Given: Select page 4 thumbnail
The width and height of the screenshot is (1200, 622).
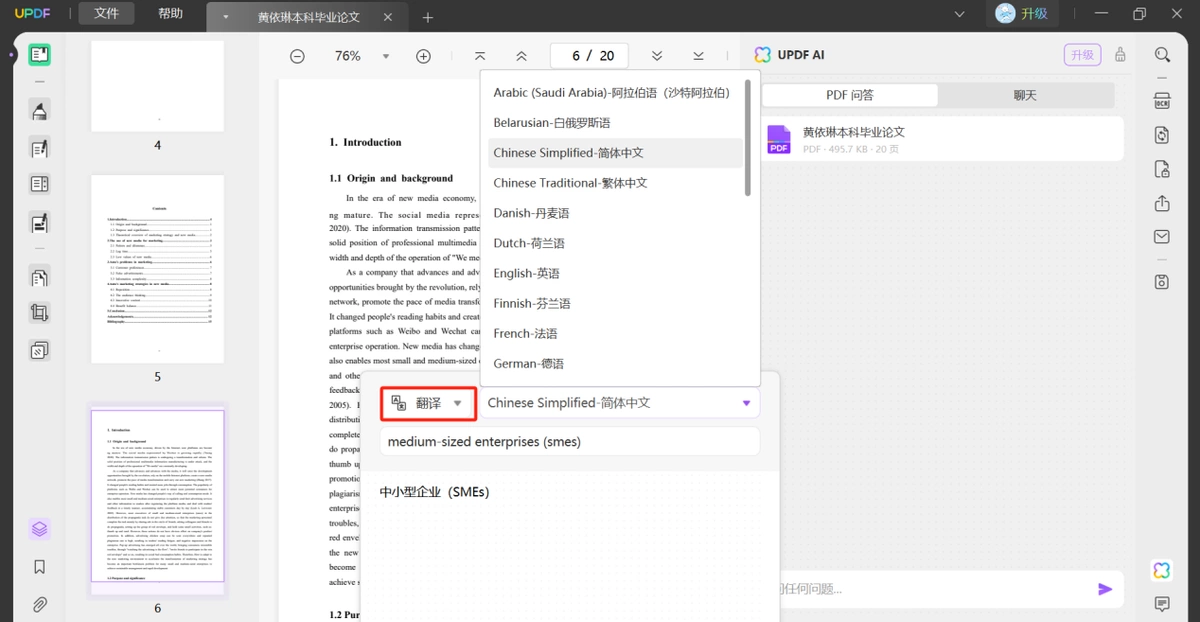Looking at the screenshot, I should [x=157, y=86].
